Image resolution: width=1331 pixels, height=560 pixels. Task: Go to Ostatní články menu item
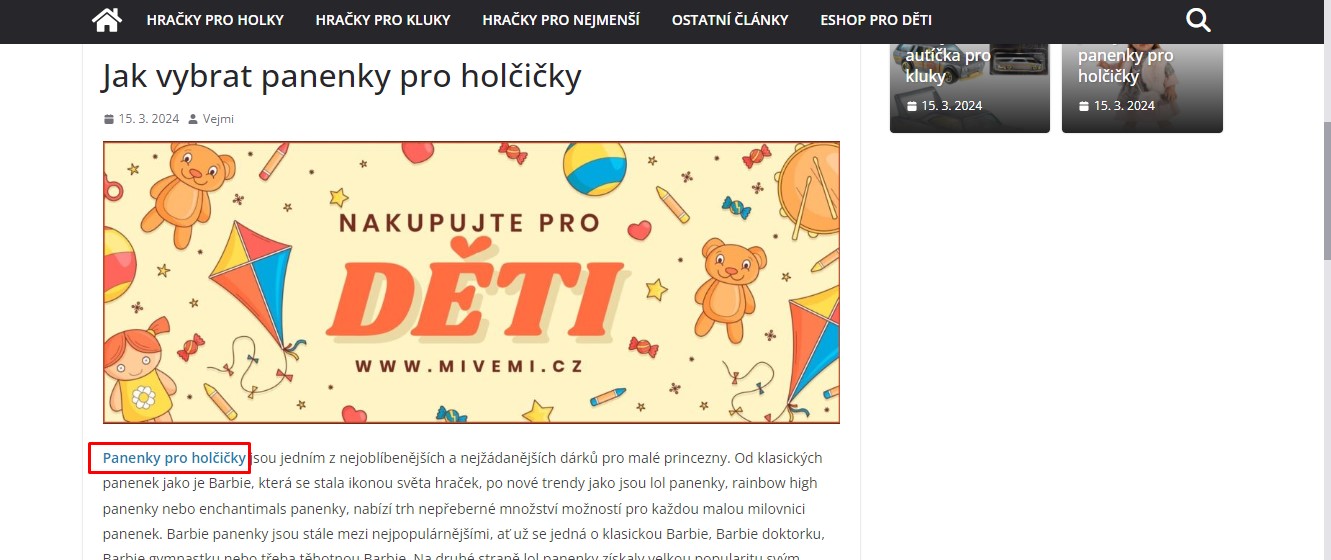730,20
